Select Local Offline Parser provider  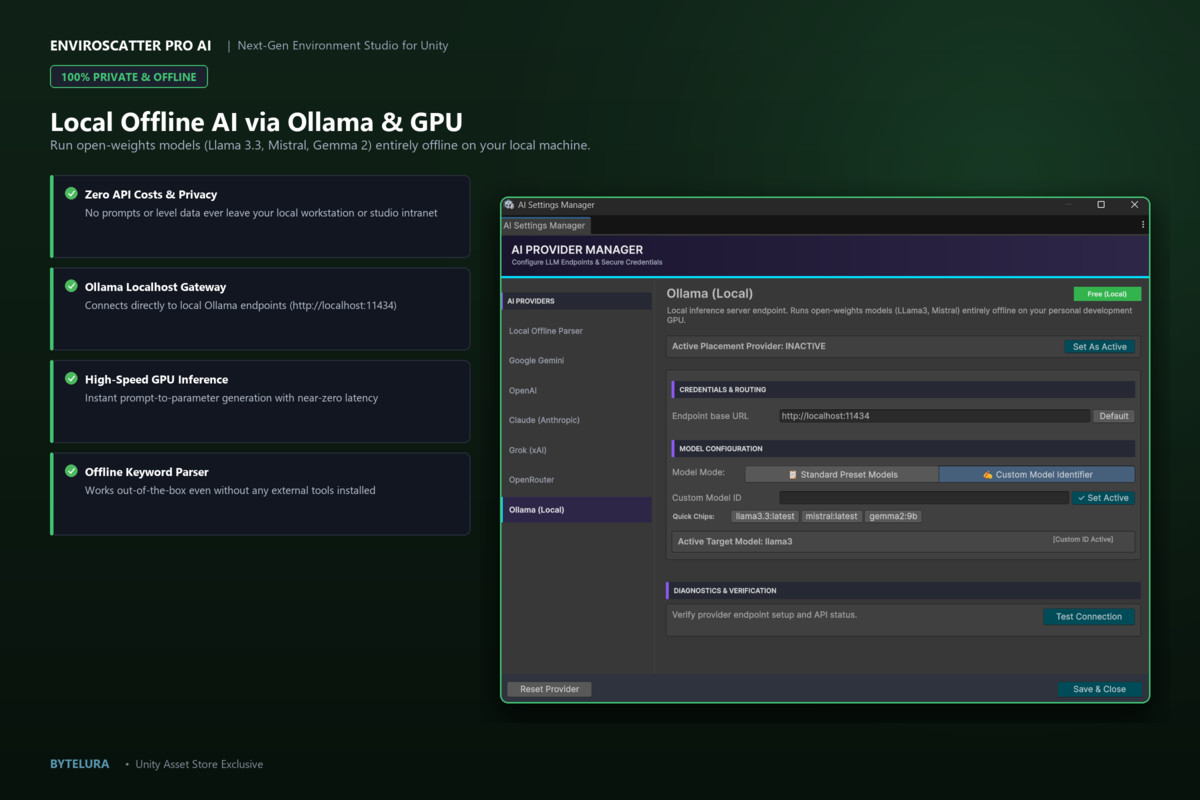pos(577,331)
